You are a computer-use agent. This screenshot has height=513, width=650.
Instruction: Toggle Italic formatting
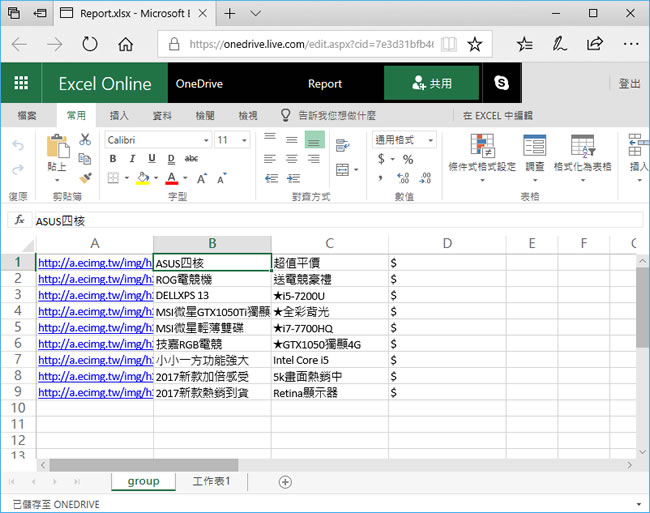click(132, 158)
